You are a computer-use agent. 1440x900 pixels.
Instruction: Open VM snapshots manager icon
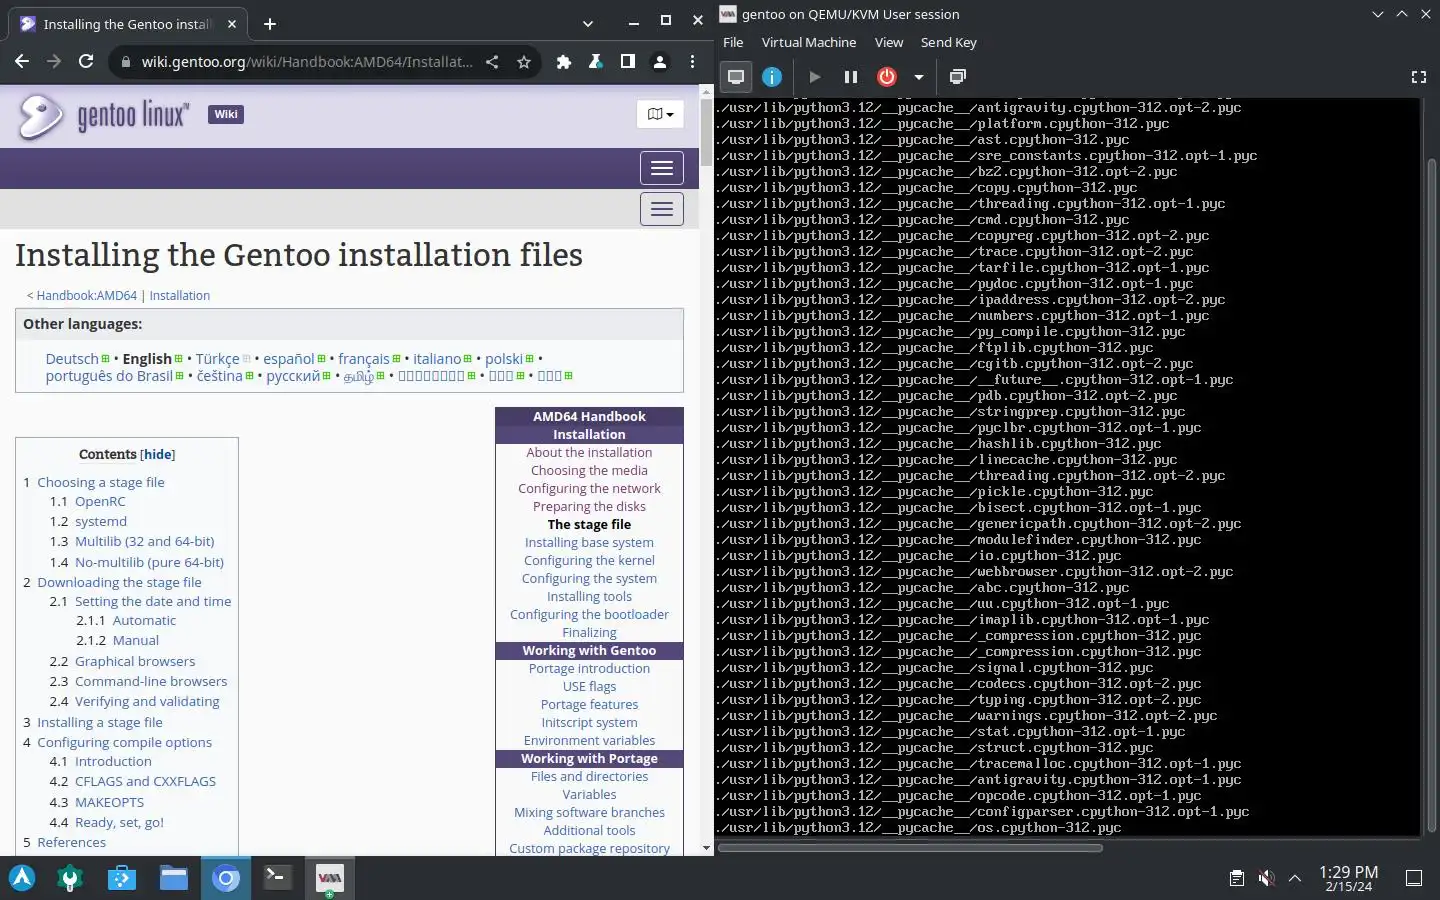[x=958, y=77]
